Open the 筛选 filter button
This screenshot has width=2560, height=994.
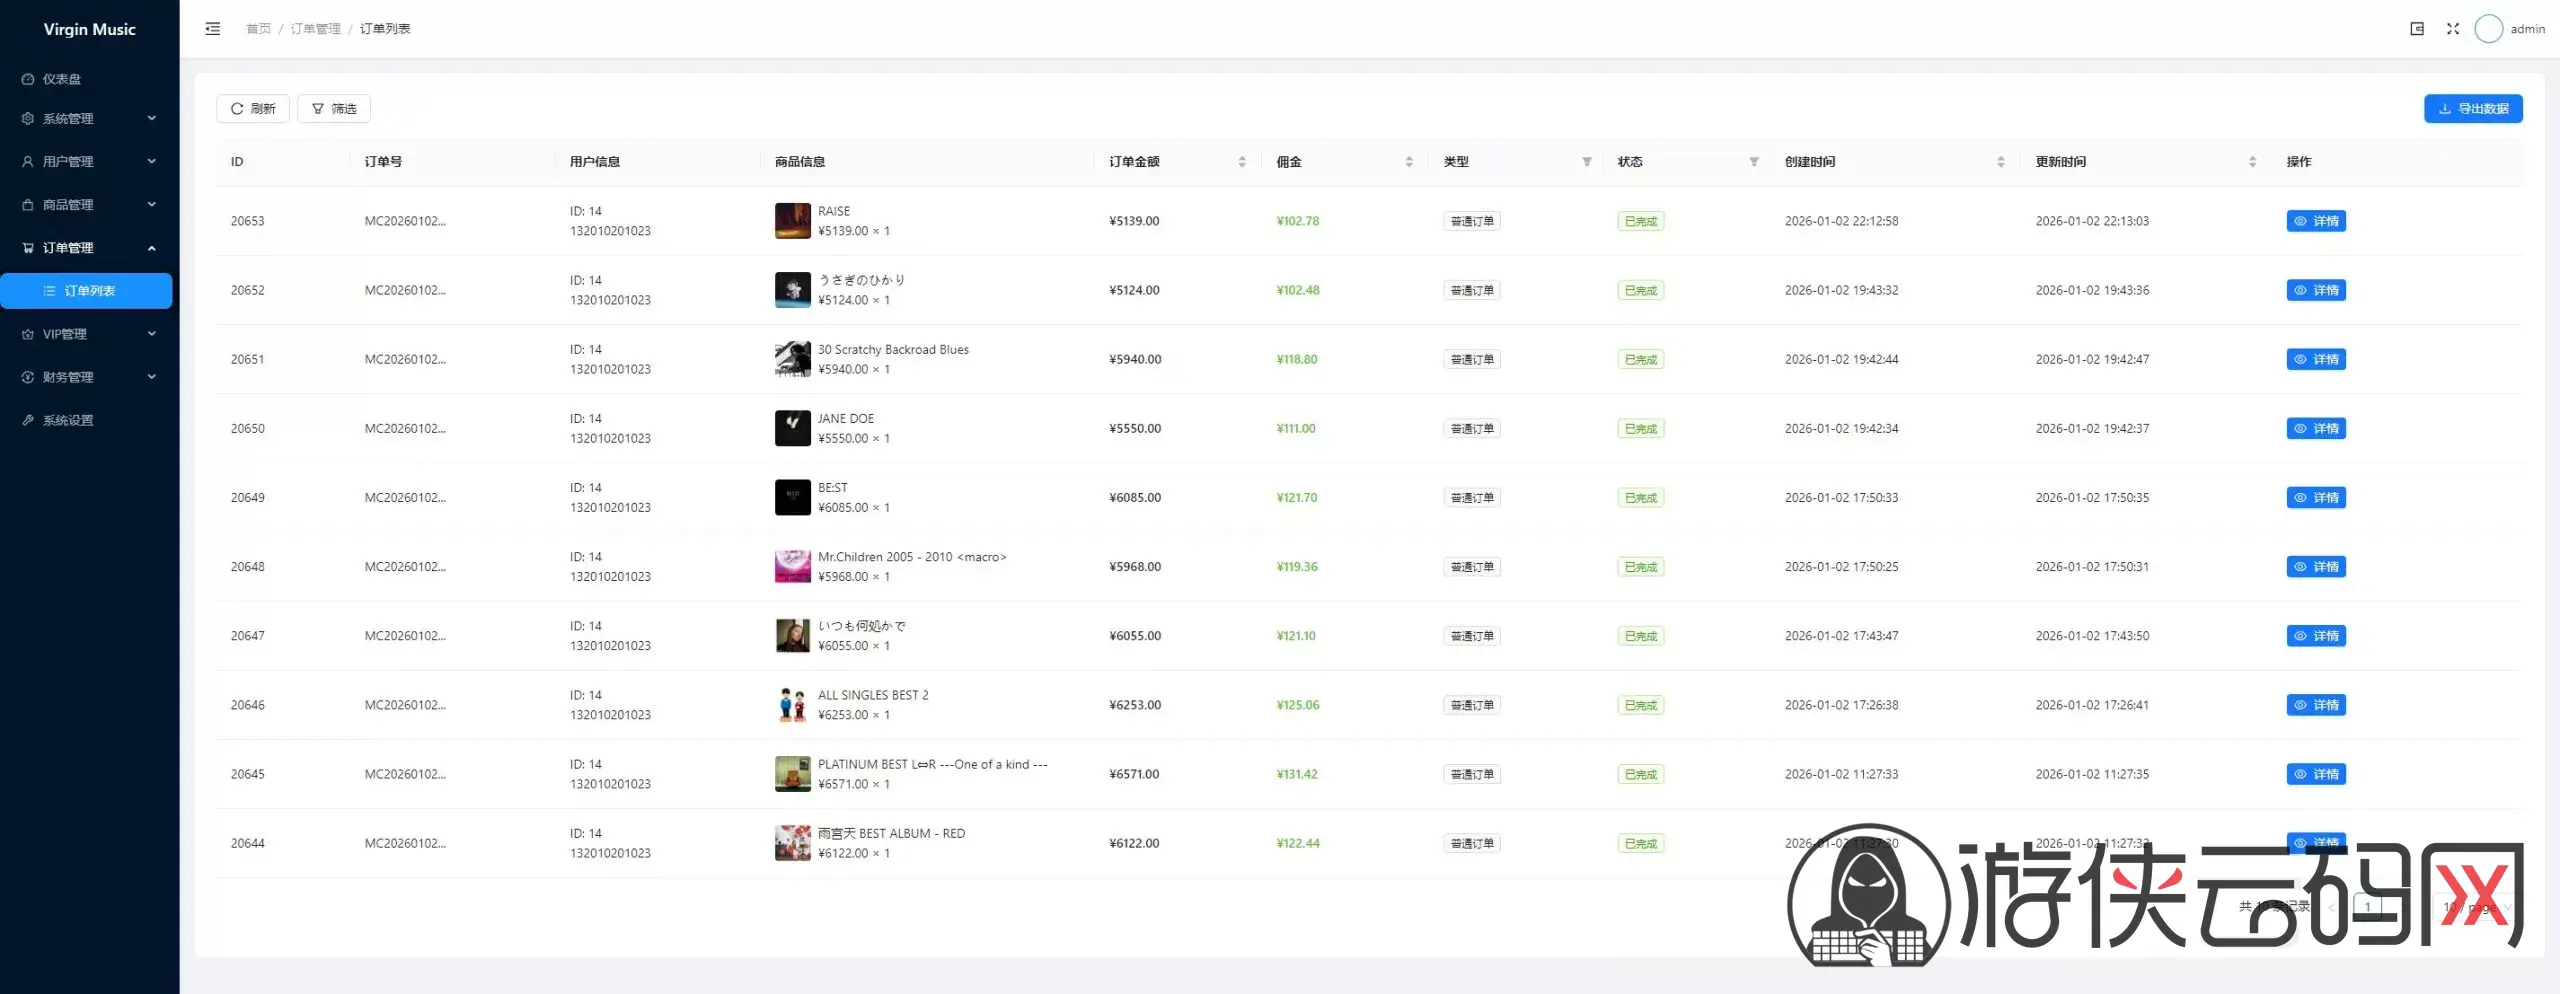click(x=334, y=109)
